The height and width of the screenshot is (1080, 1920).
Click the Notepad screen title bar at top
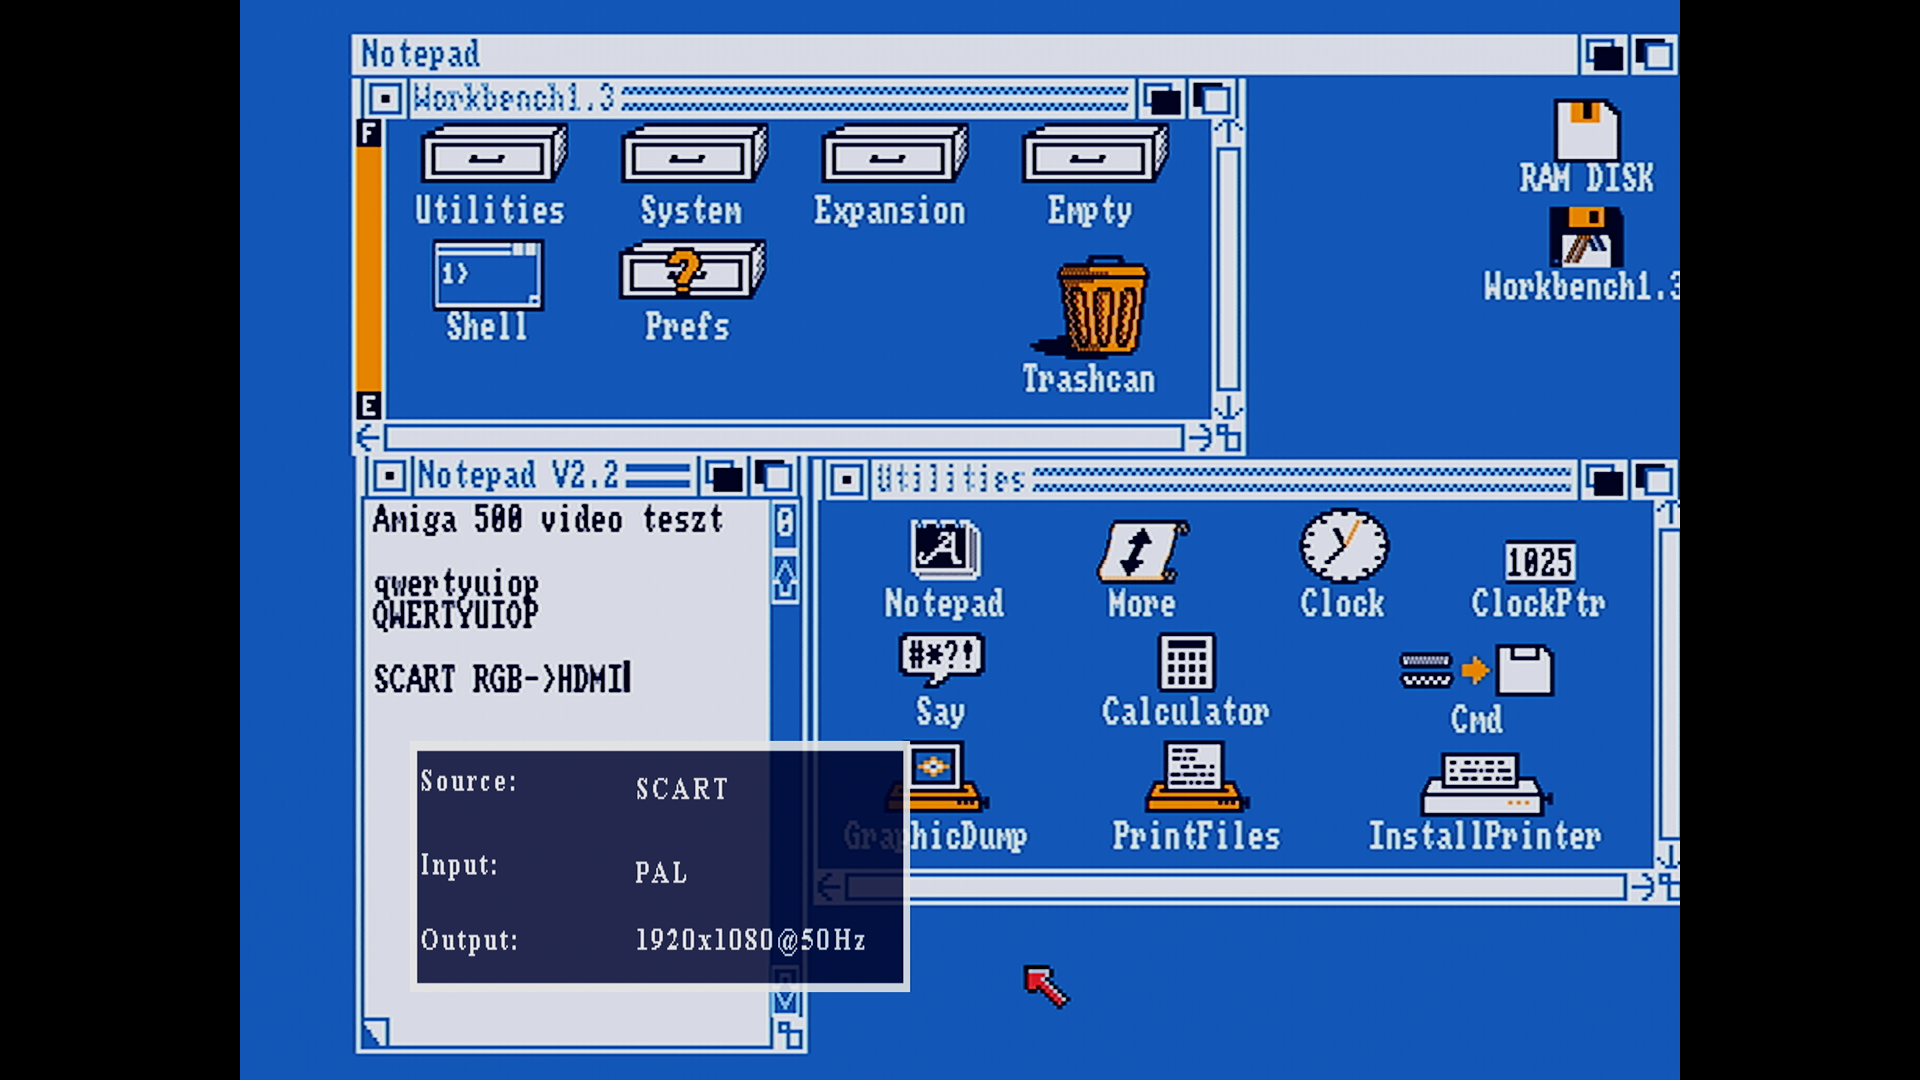[x=965, y=54]
